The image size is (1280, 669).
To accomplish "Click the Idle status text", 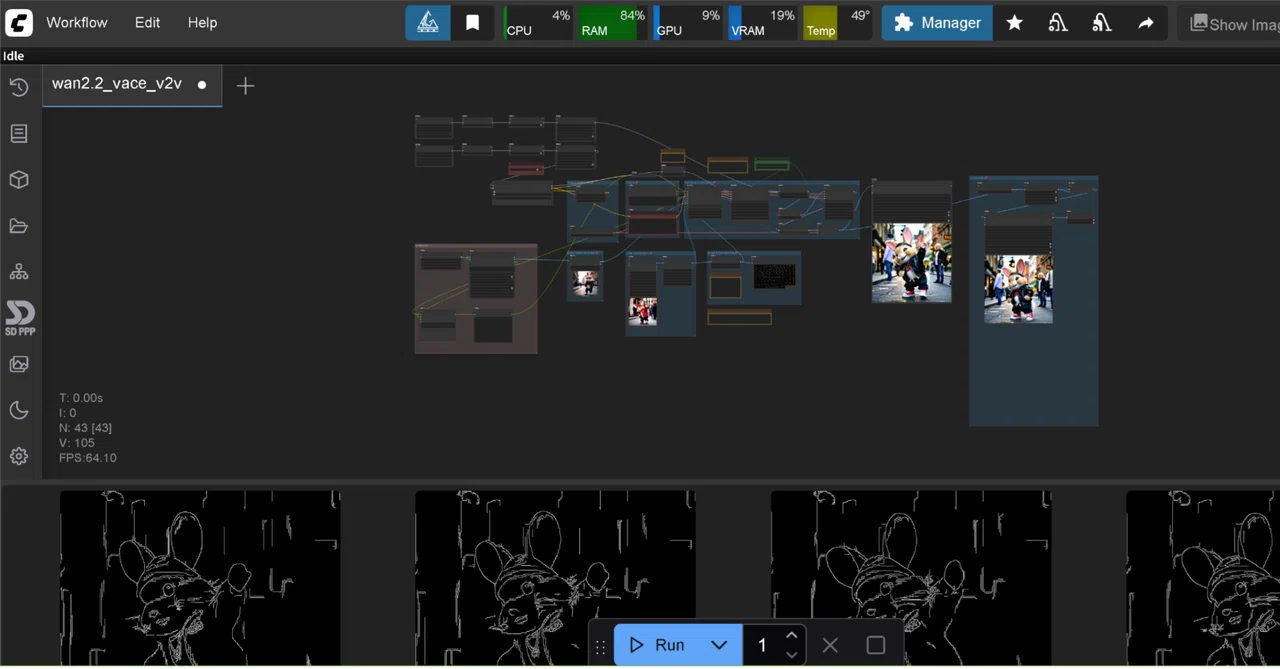I will pos(13,56).
